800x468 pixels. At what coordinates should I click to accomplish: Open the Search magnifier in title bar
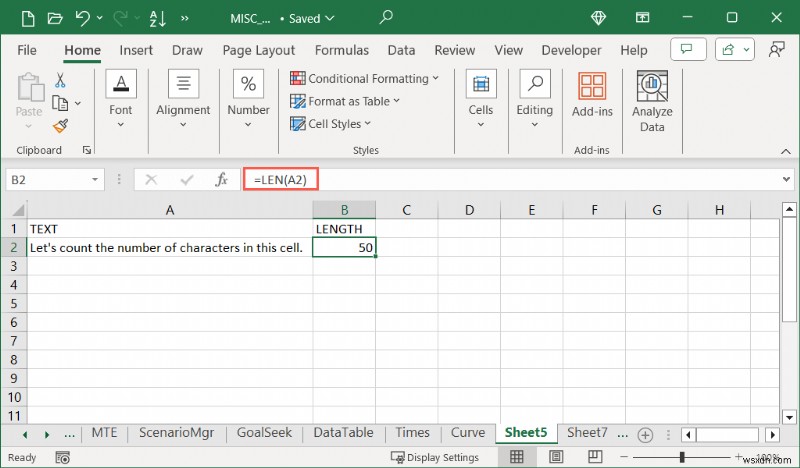pyautogui.click(x=386, y=18)
